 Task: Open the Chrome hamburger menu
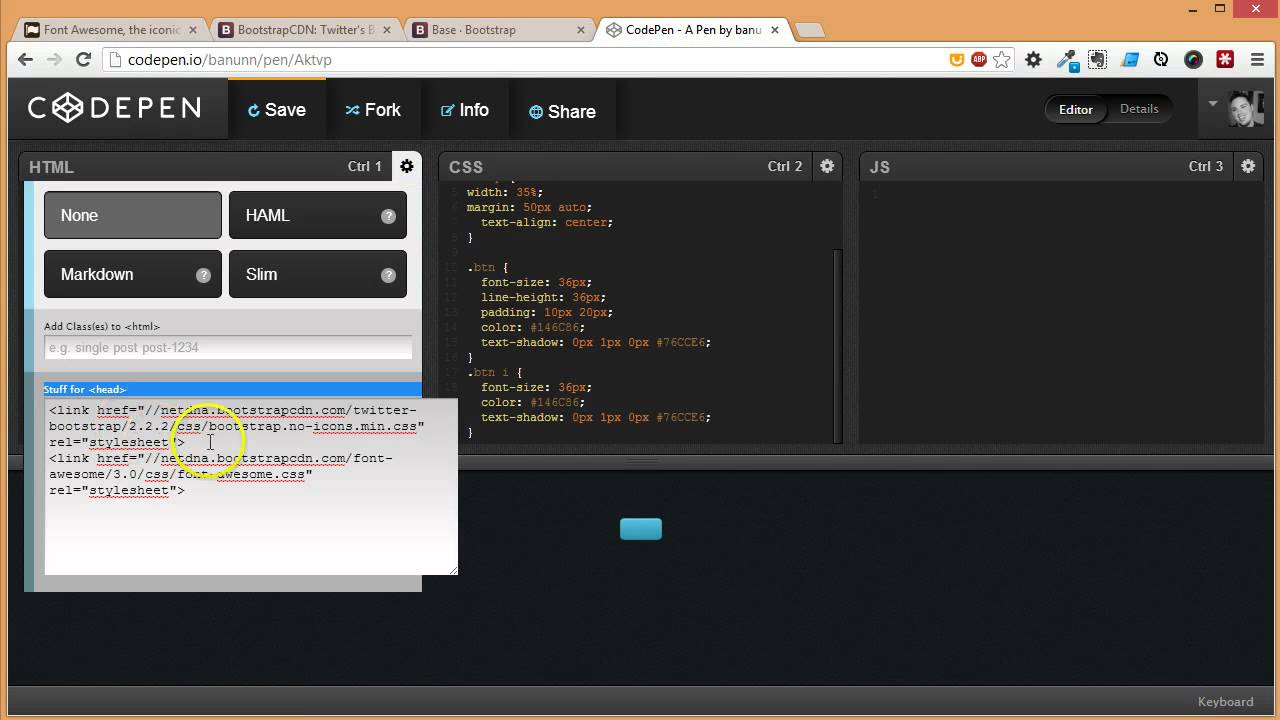pyautogui.click(x=1257, y=60)
